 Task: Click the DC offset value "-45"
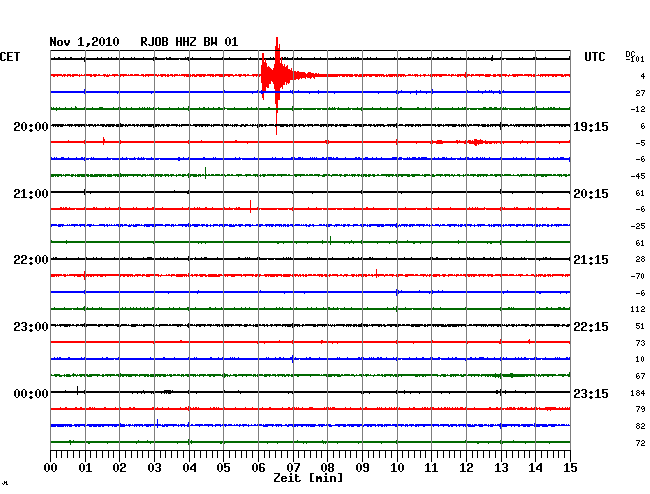tap(638, 176)
